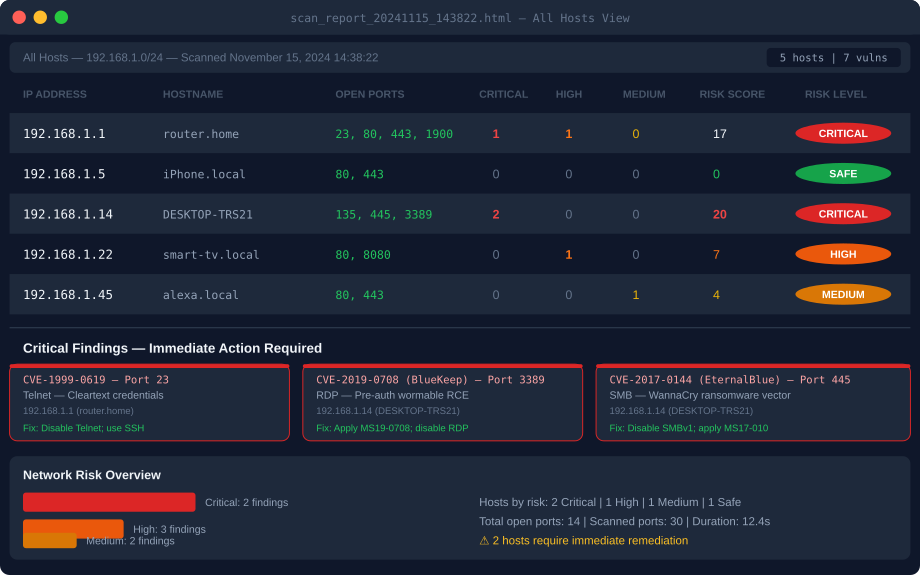Click the HIGH badge for smart-tv.local
The width and height of the screenshot is (920, 575).
[843, 254]
